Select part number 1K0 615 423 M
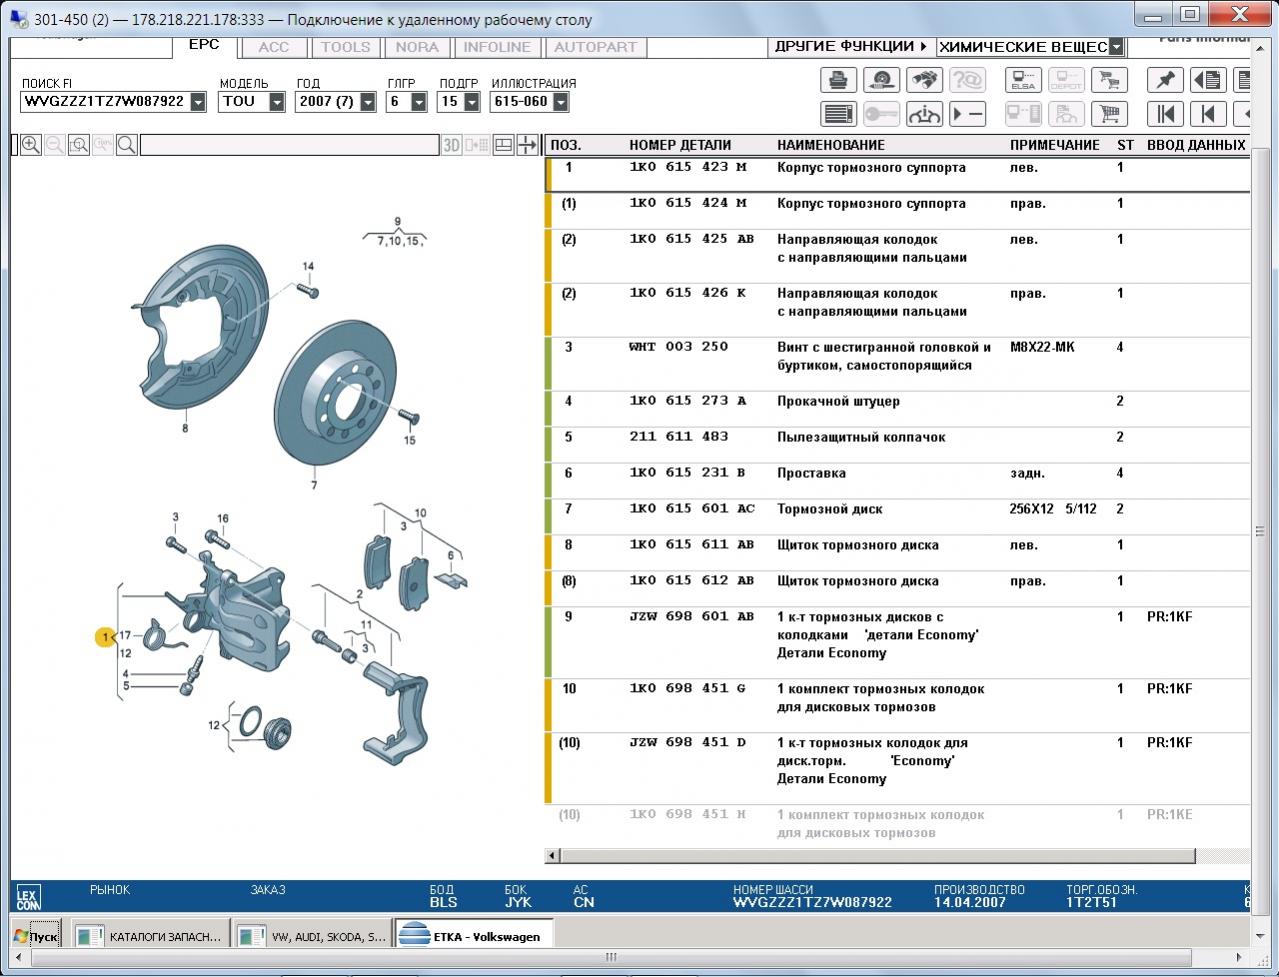The image size is (1279, 977). pyautogui.click(x=688, y=168)
